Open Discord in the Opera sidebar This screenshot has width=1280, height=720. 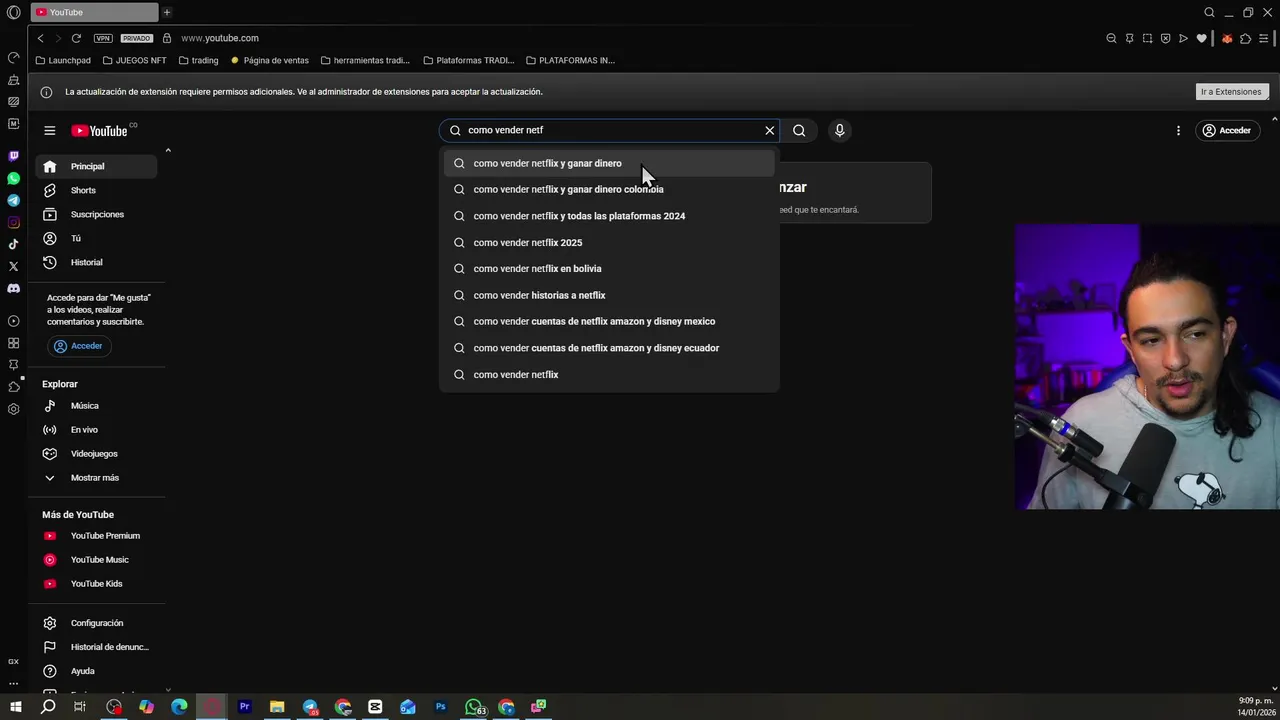click(13, 288)
